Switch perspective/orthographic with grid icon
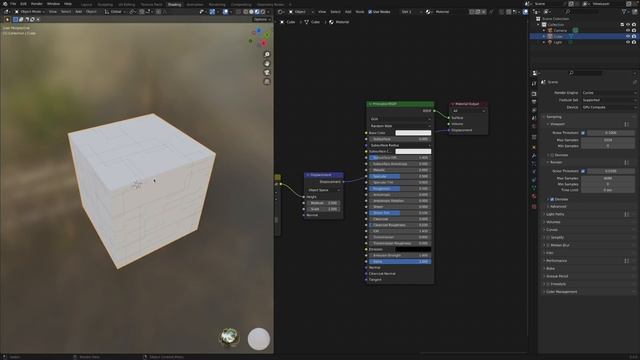This screenshot has height=360, width=640. pyautogui.click(x=267, y=82)
